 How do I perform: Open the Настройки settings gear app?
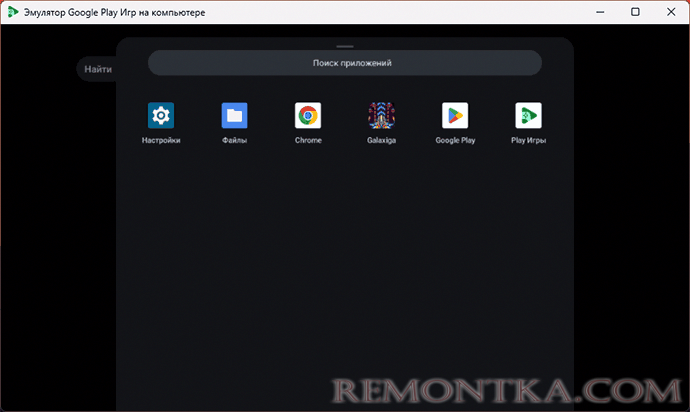tap(161, 116)
